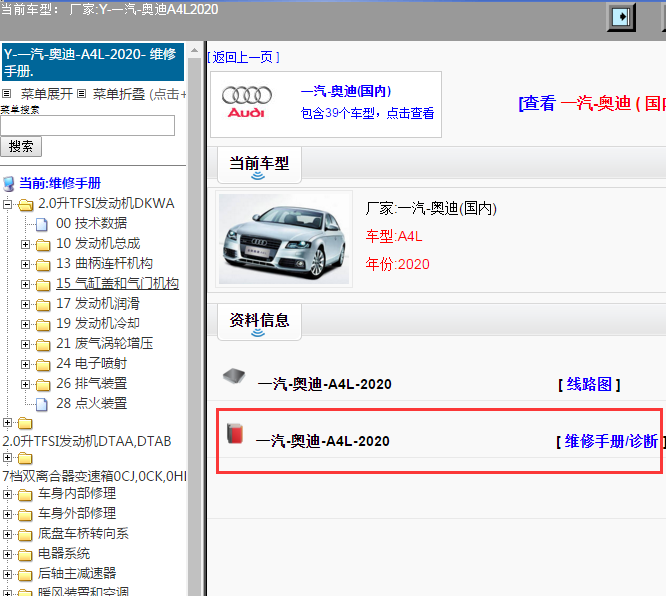Click the folder icon of 21 废气涡轮增压
This screenshot has width=666, height=596.
pyautogui.click(x=43, y=345)
